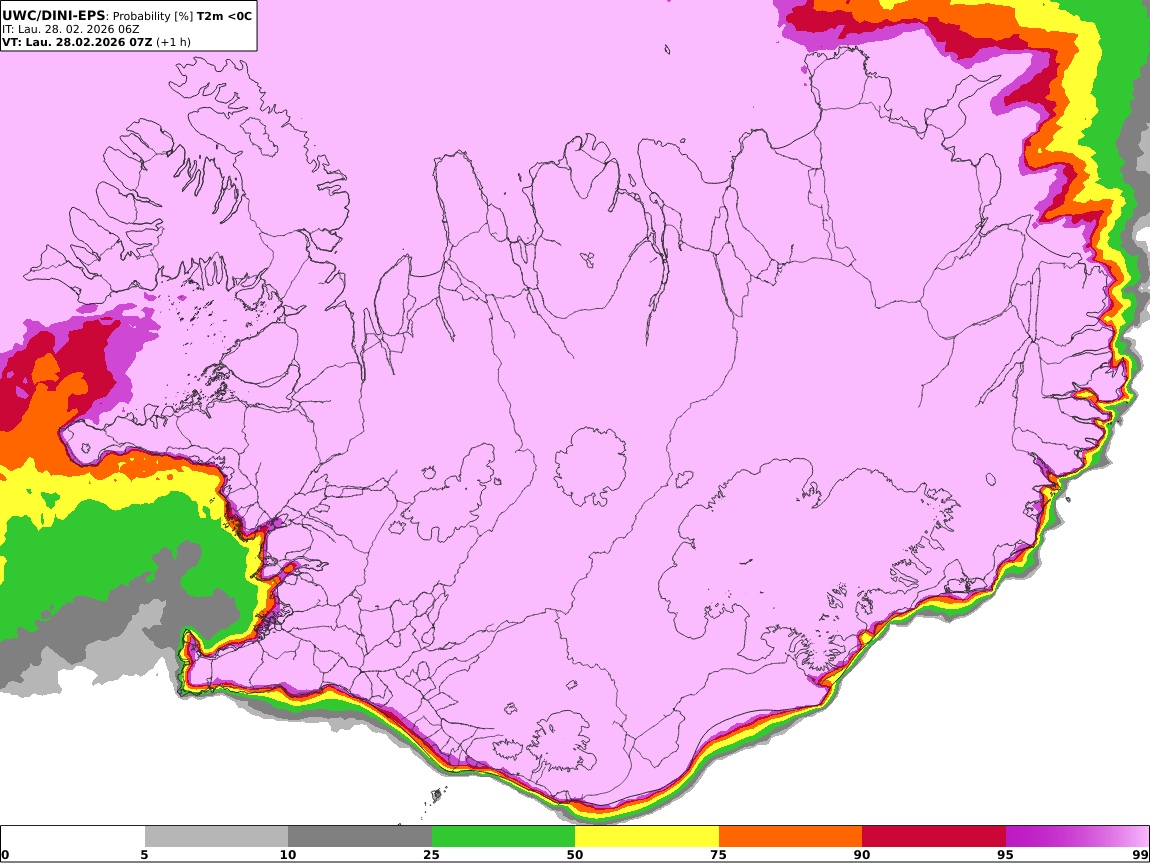Click the '(+1 h)' forecast offset text
This screenshot has width=1150, height=863.
click(173, 42)
